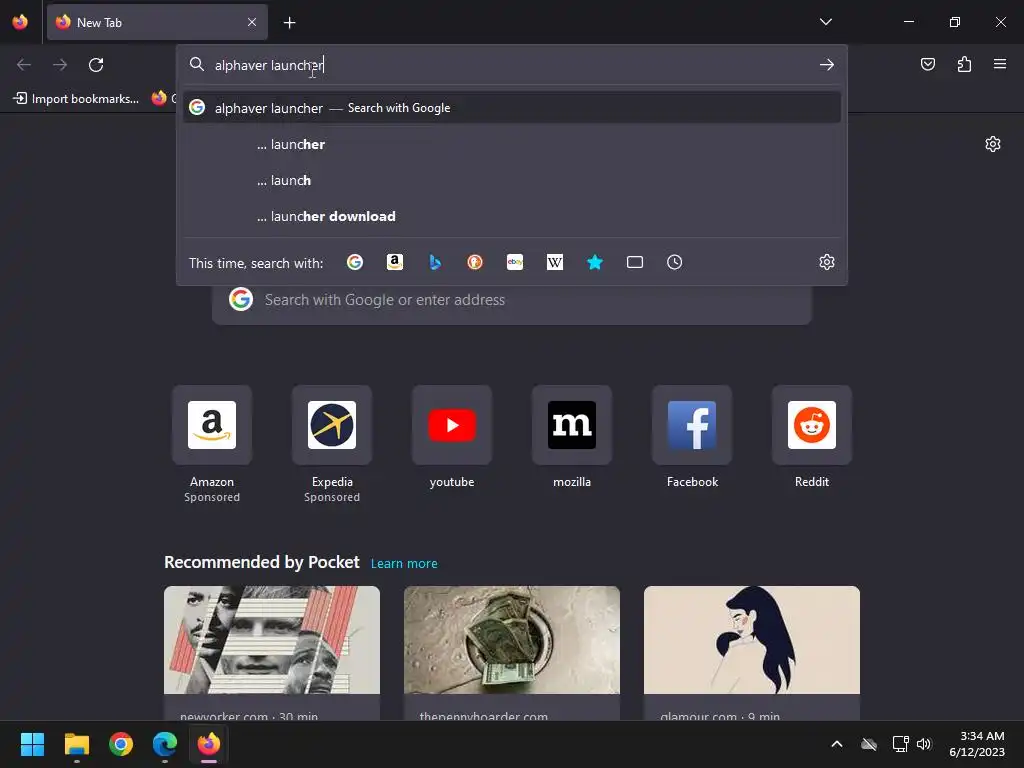Search this time with Amazon icon
1024x768 pixels.
[394, 263]
